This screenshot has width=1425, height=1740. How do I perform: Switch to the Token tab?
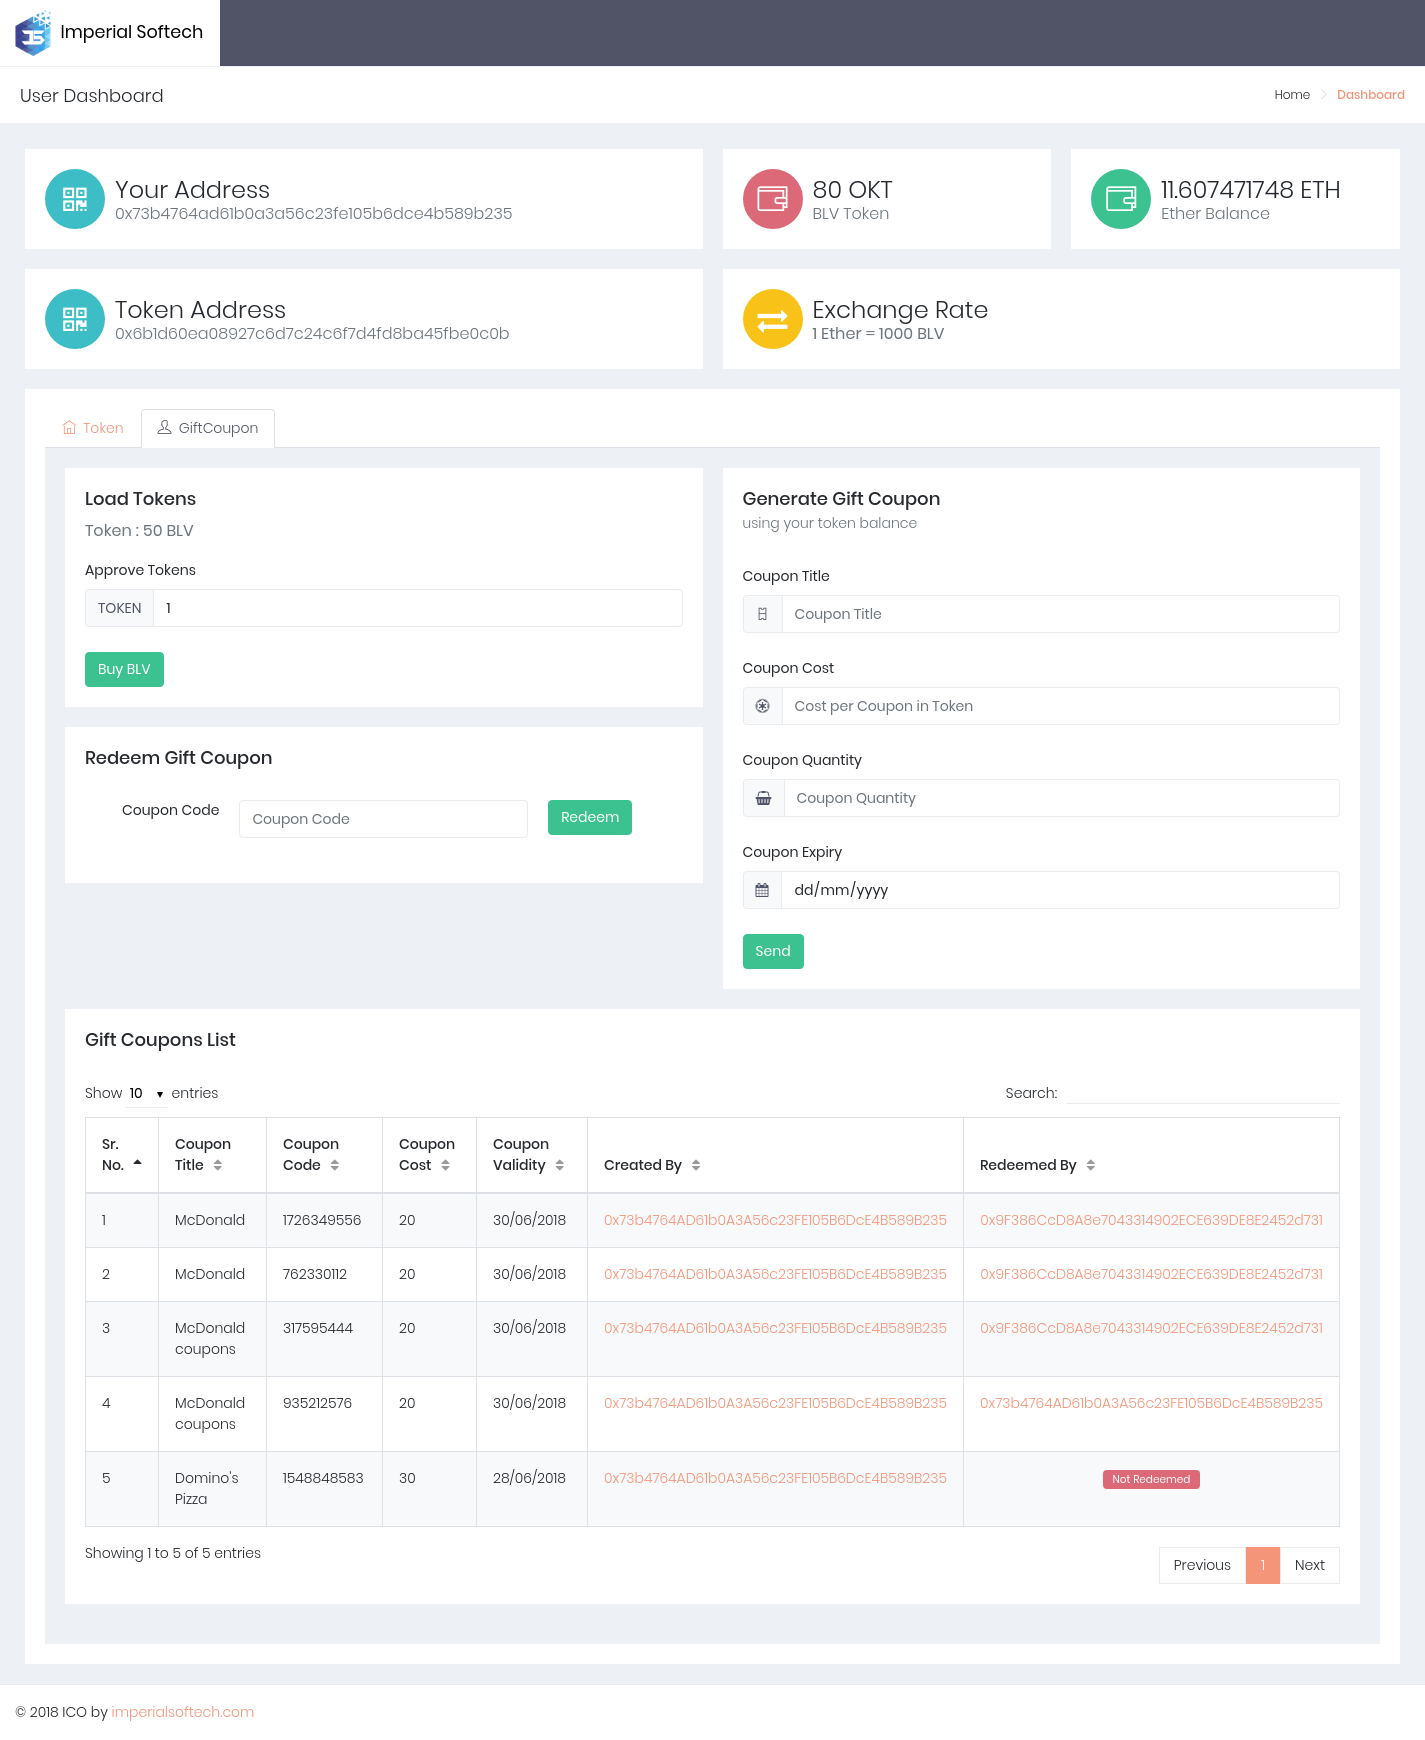(x=93, y=428)
